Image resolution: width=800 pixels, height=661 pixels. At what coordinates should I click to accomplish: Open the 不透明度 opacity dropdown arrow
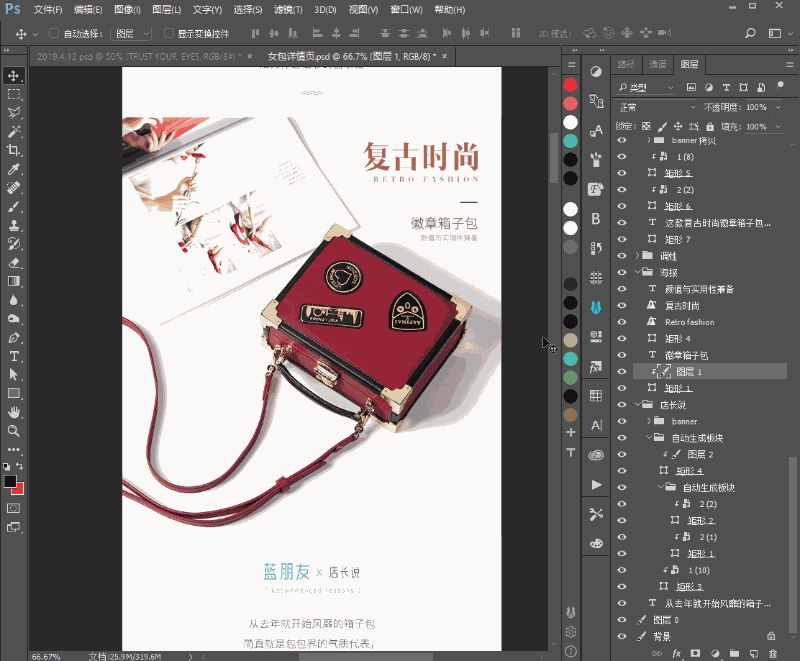[778, 107]
